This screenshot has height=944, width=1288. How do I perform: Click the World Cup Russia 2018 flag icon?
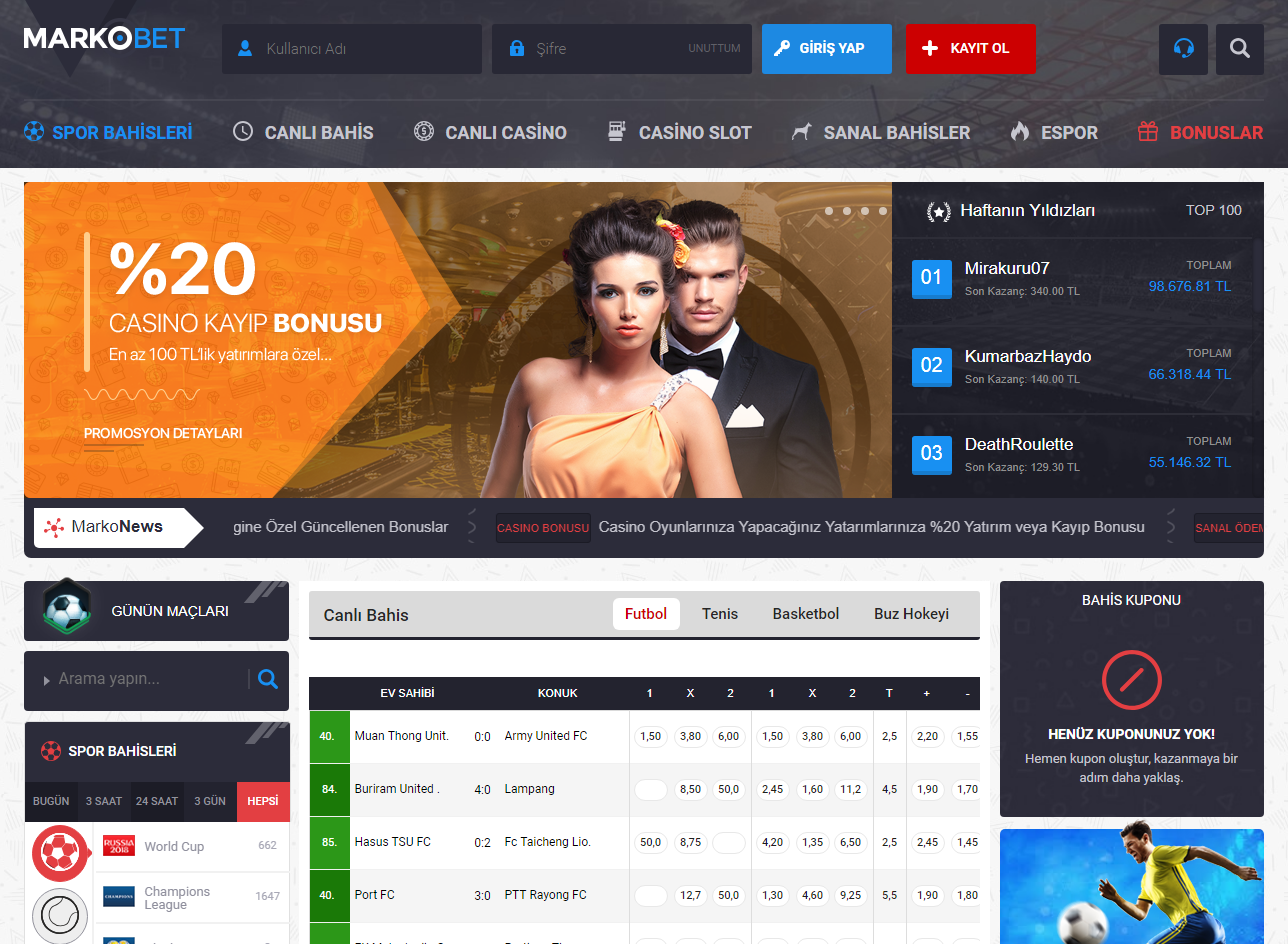click(119, 846)
